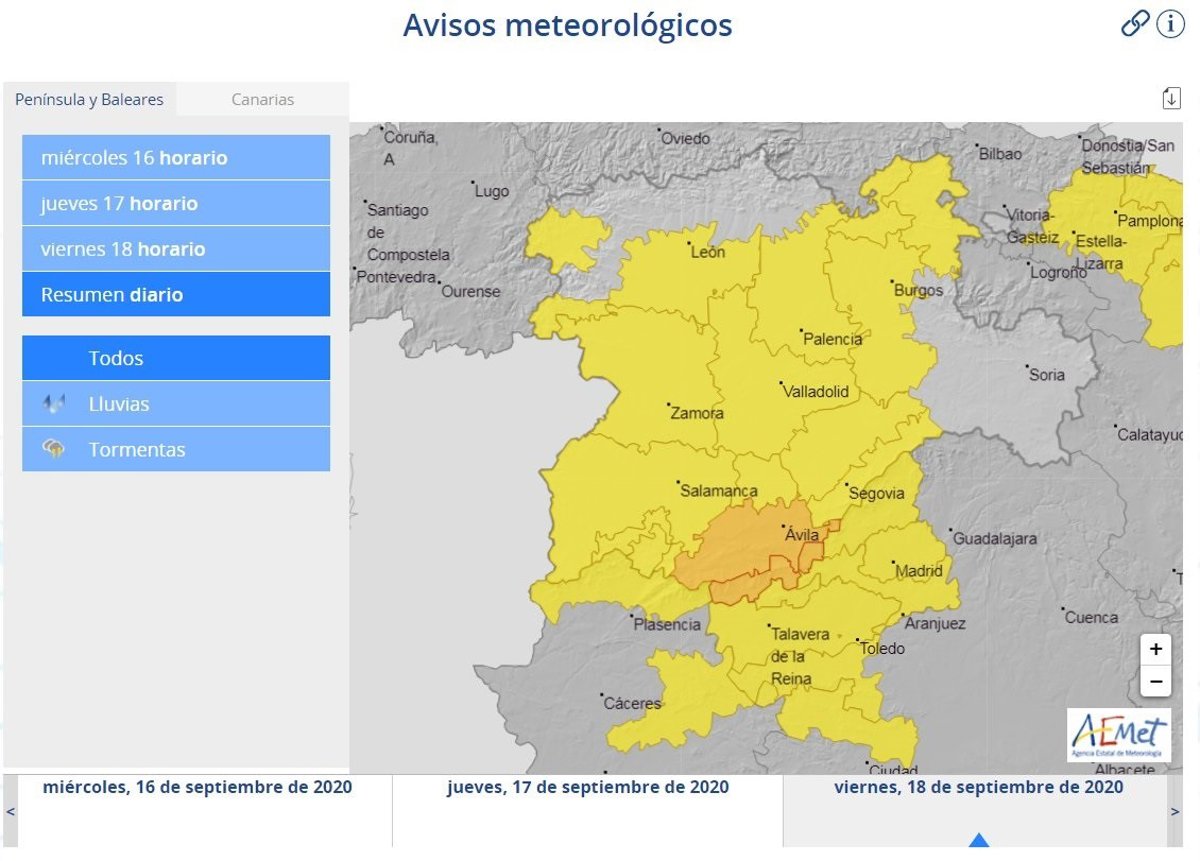
Task: Click the download map icon
Action: 1171,98
